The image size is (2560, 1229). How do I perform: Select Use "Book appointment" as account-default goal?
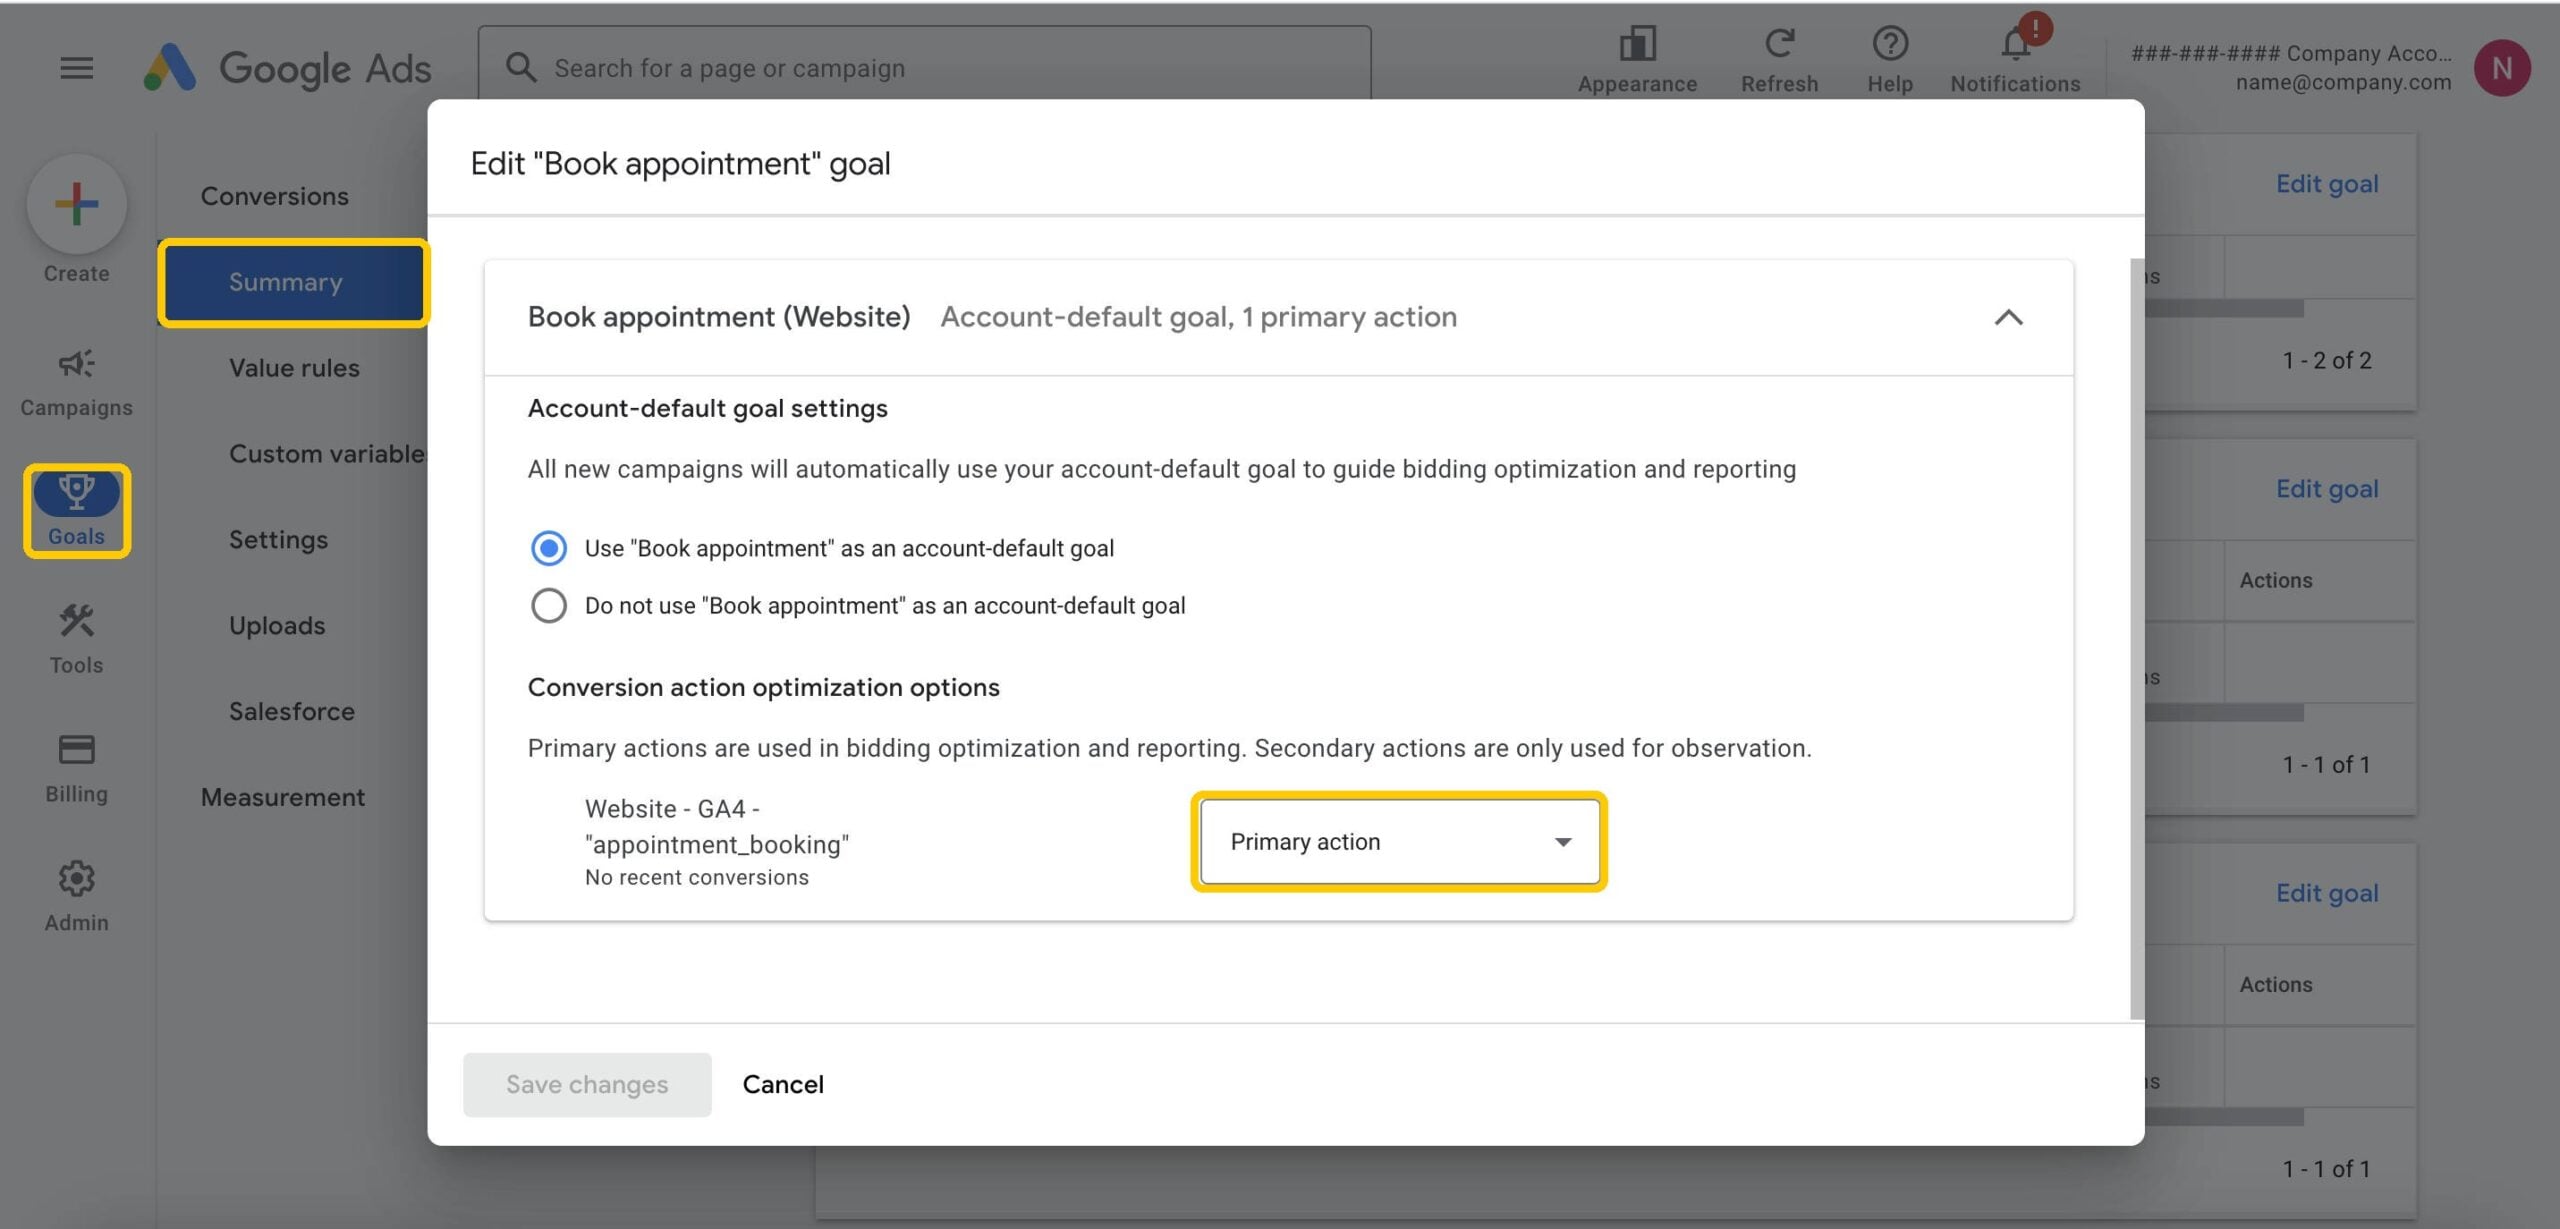pos(548,548)
